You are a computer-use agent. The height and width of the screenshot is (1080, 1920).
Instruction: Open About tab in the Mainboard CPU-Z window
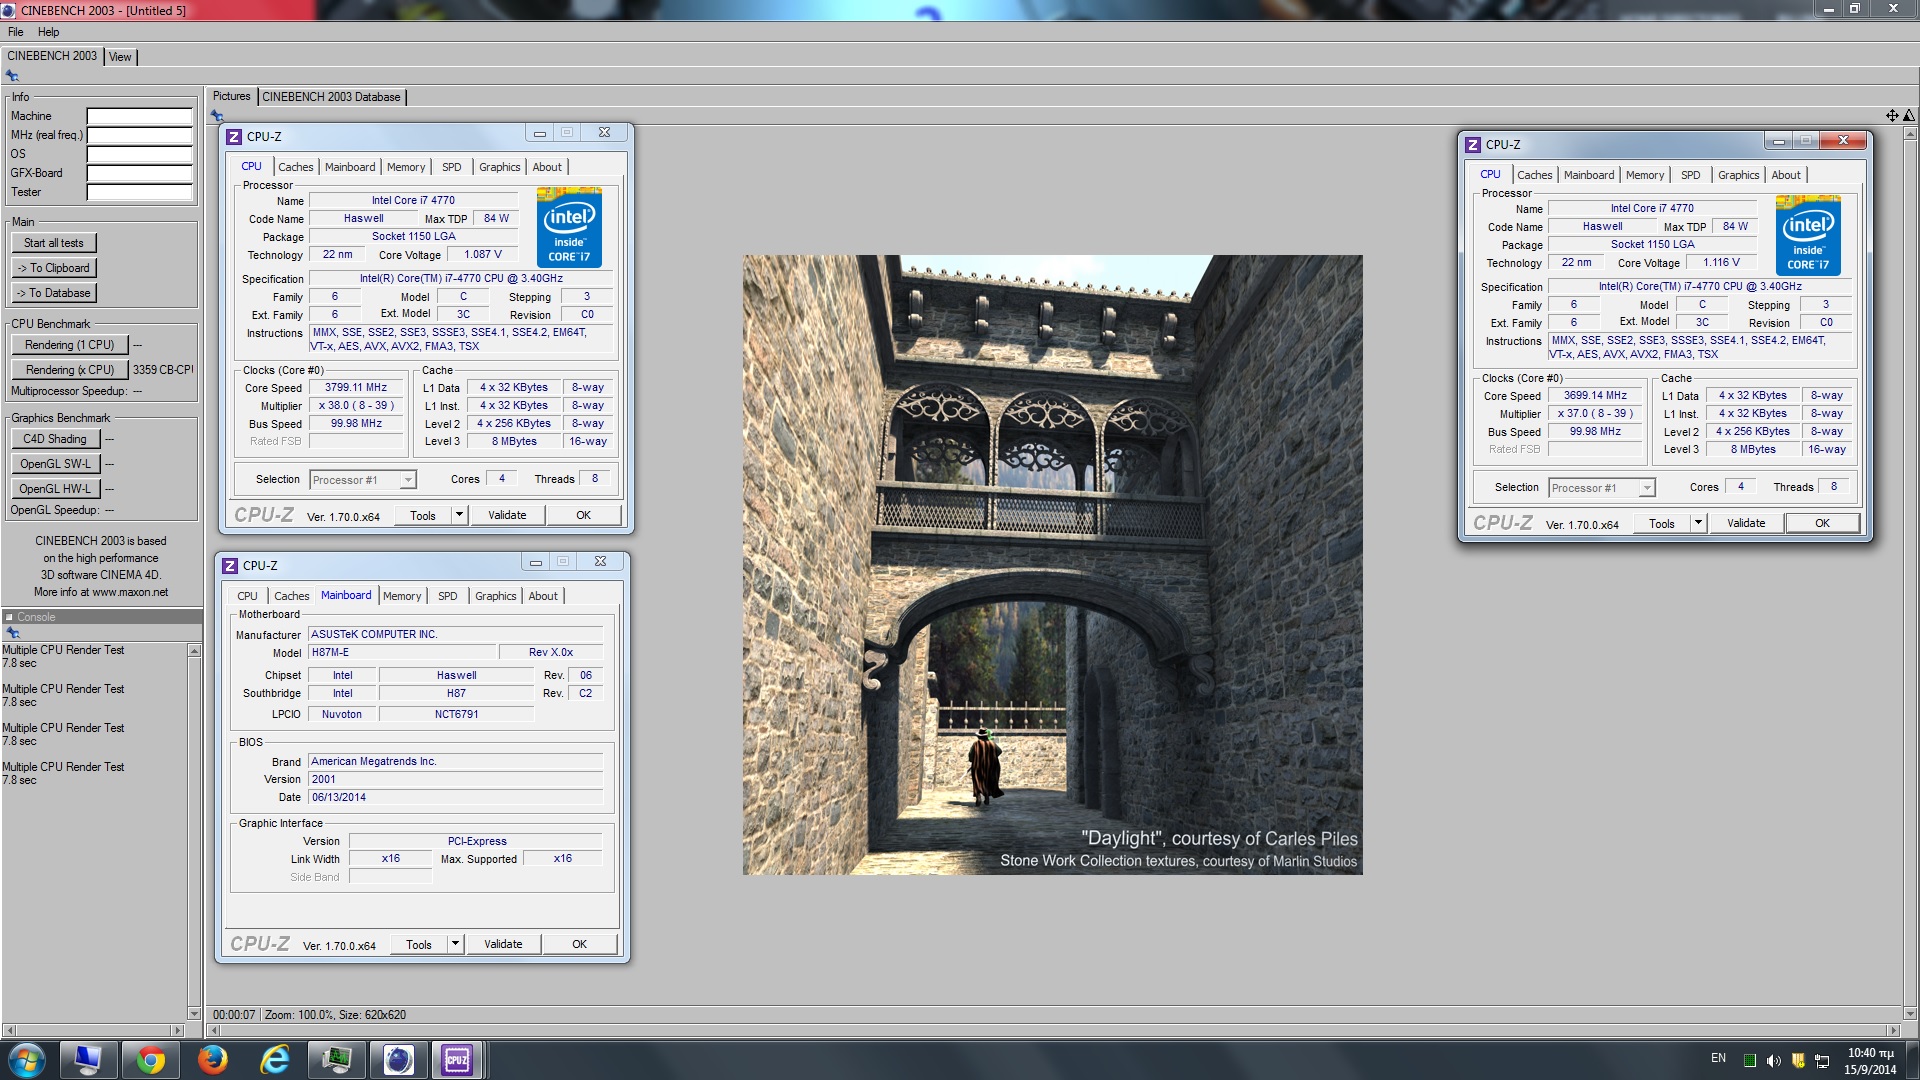pyautogui.click(x=543, y=596)
